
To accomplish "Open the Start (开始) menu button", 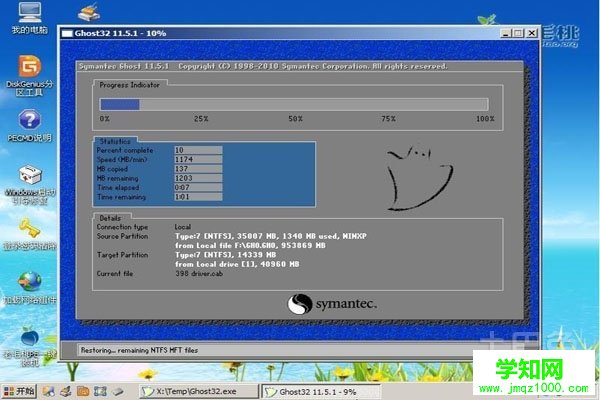I will coord(19,391).
